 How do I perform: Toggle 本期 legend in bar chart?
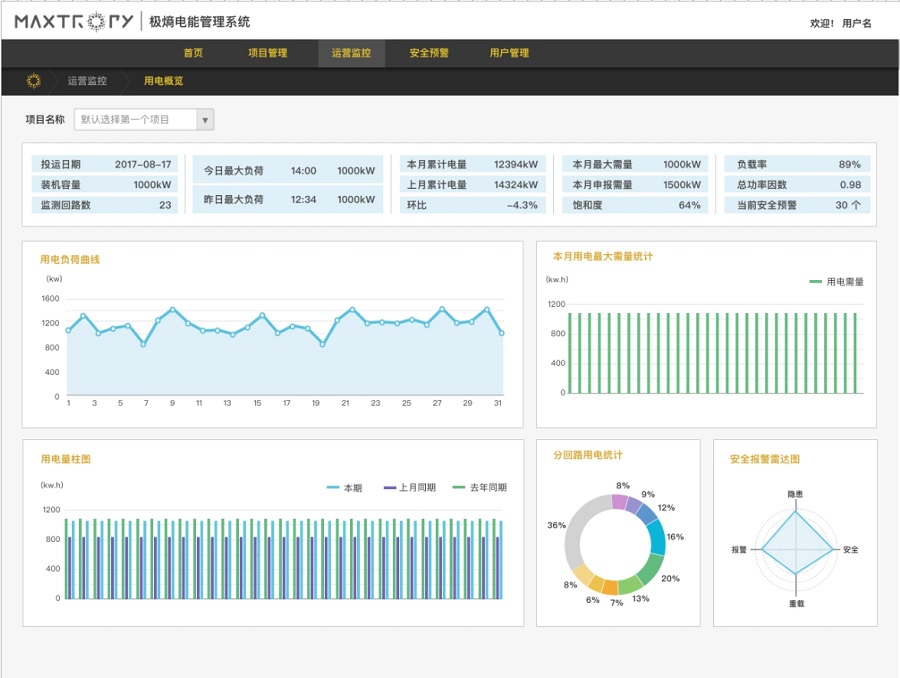click(x=344, y=488)
